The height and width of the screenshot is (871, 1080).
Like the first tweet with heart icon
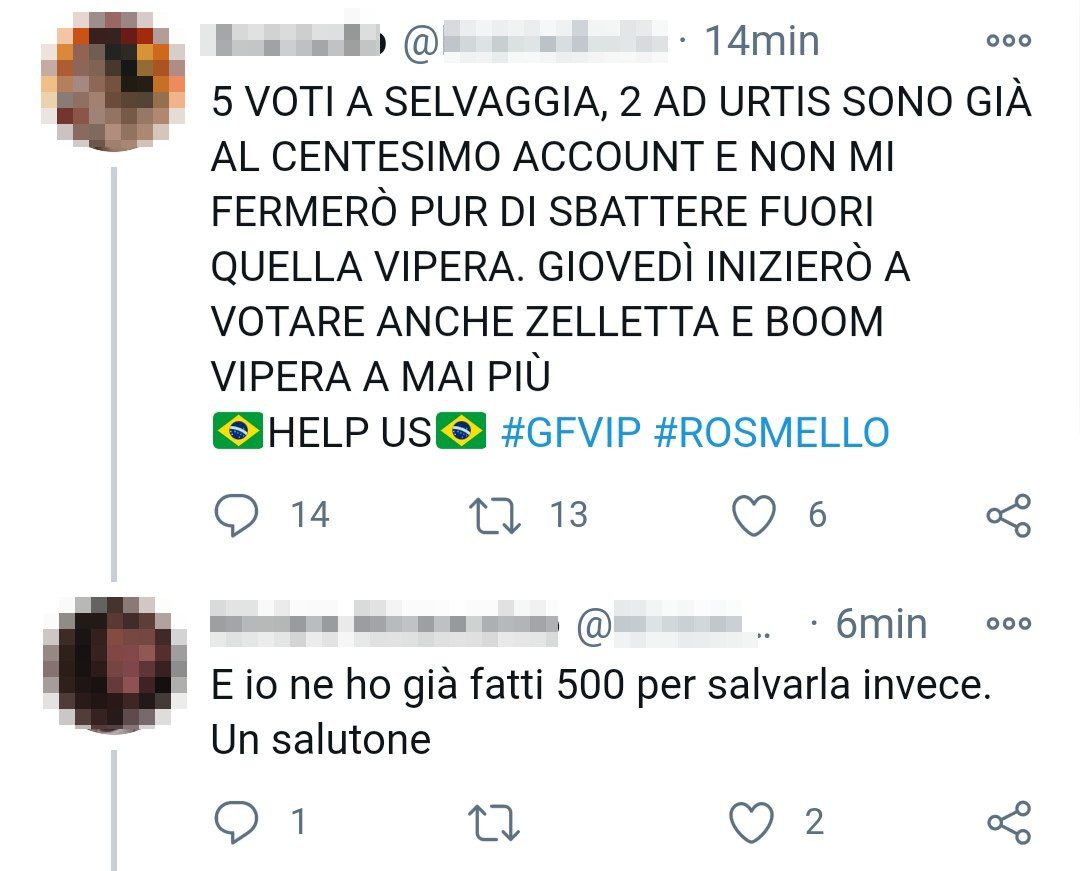coord(753,516)
